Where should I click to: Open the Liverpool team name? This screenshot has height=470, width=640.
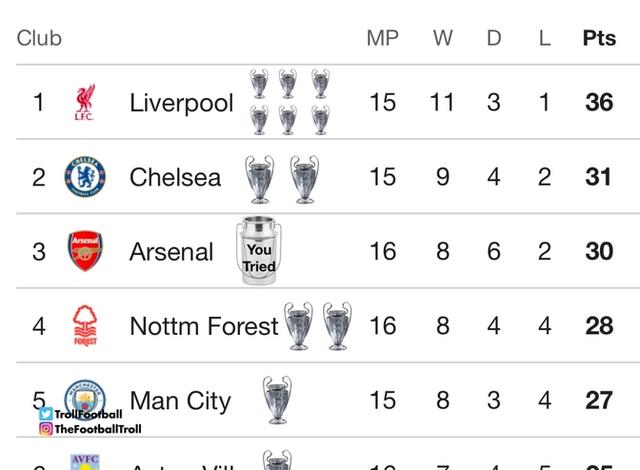click(182, 103)
